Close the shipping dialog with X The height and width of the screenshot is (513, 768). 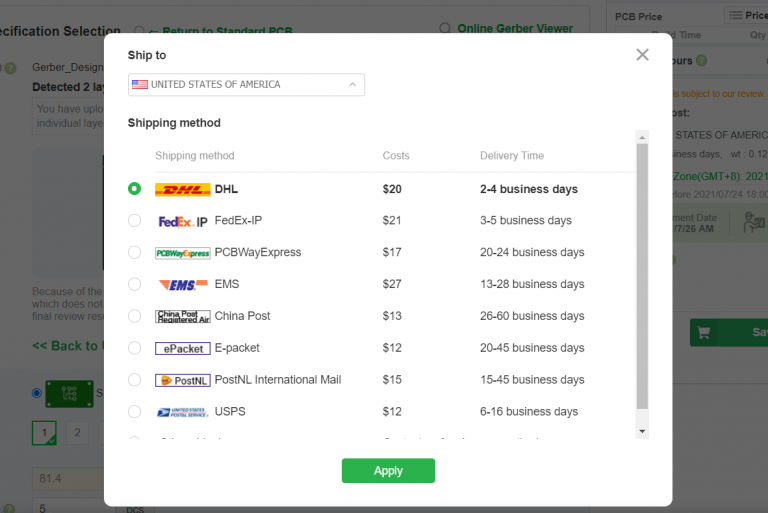(x=642, y=54)
